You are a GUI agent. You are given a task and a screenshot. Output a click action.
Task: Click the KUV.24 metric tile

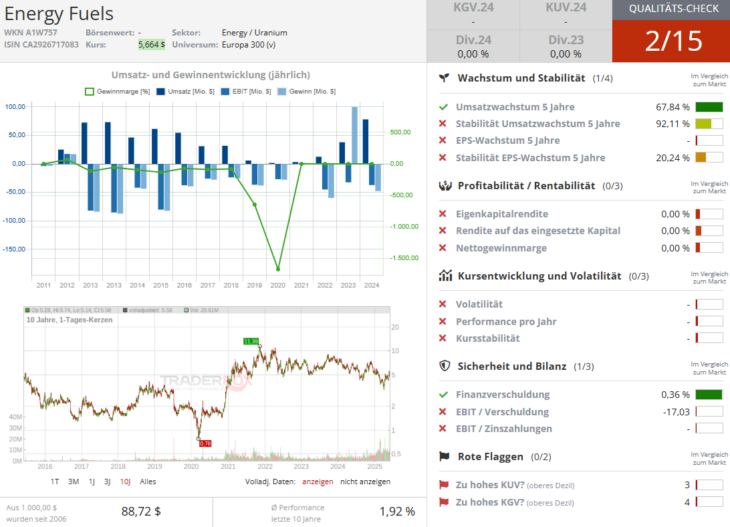(x=566, y=15)
